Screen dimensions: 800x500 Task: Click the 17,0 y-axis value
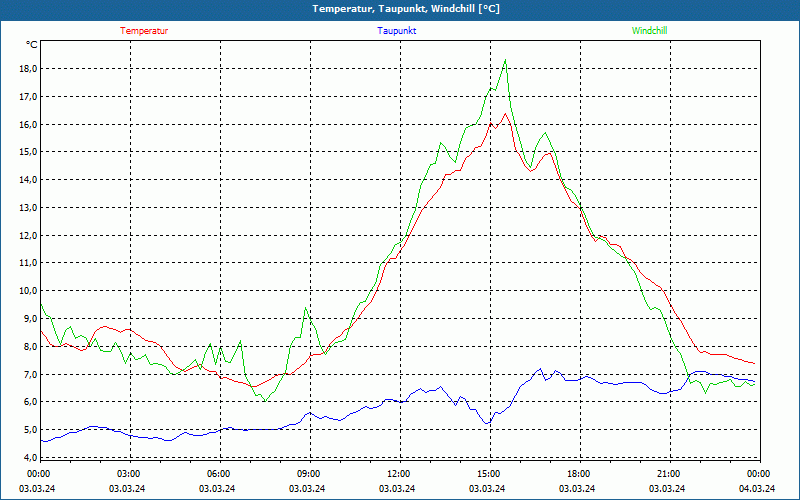(x=28, y=96)
